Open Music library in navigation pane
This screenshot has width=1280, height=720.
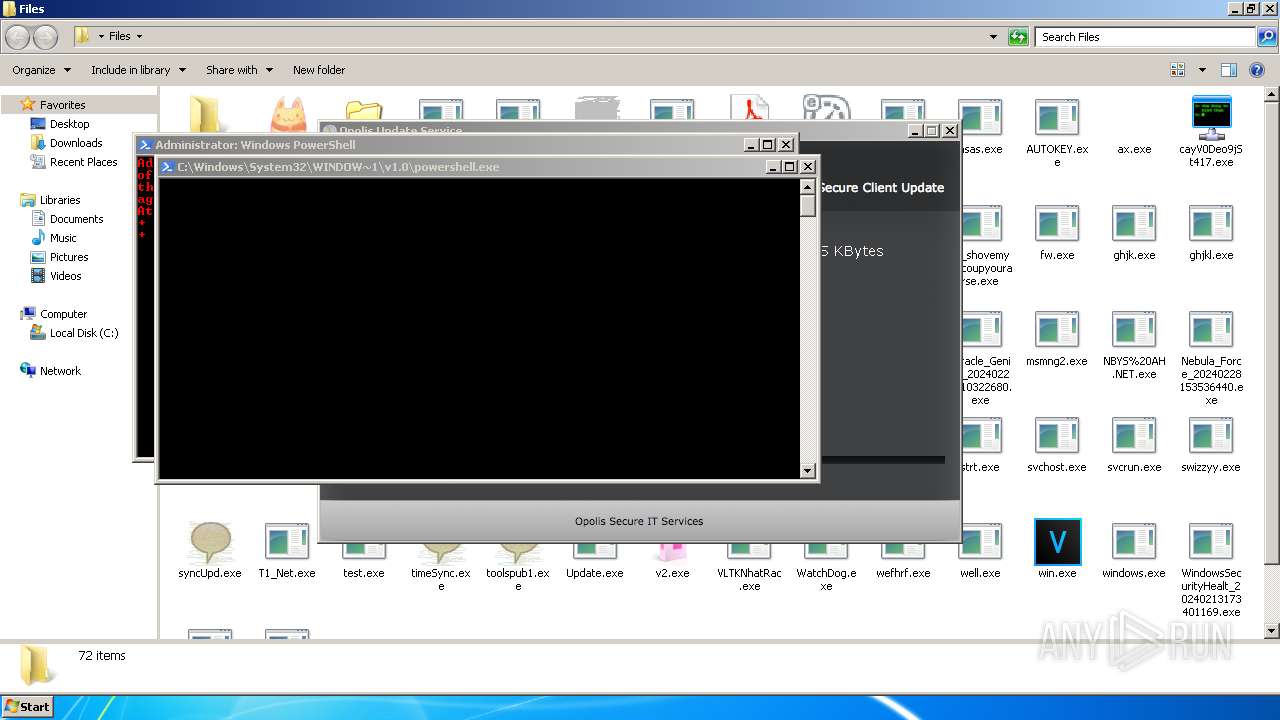pos(63,238)
